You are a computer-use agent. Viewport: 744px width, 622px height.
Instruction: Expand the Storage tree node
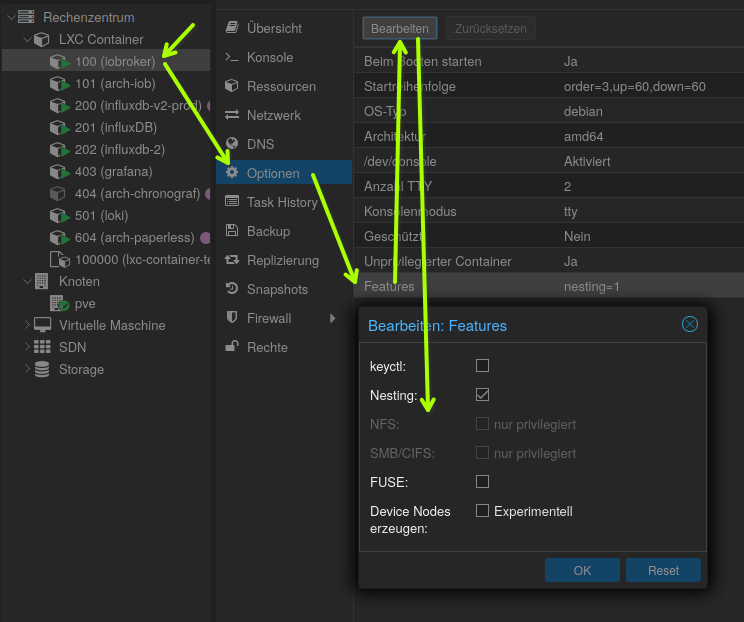pyautogui.click(x=26, y=369)
